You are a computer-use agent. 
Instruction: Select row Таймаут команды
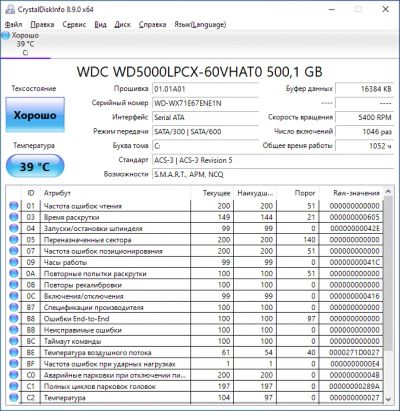click(195, 341)
